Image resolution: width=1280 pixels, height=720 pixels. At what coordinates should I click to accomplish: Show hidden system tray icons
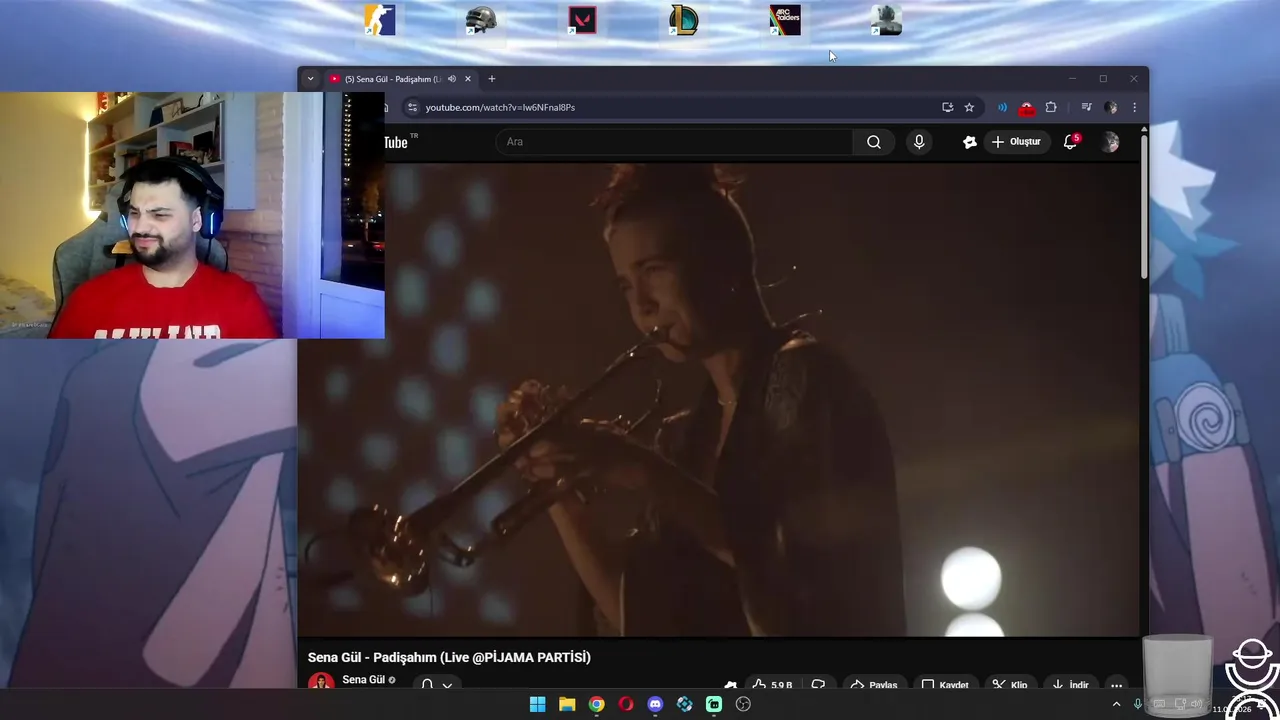click(x=1117, y=704)
